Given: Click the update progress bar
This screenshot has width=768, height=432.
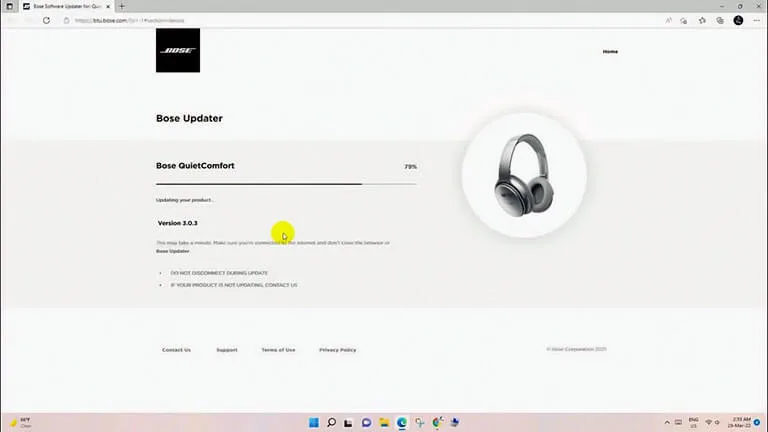Looking at the screenshot, I should pos(286,184).
